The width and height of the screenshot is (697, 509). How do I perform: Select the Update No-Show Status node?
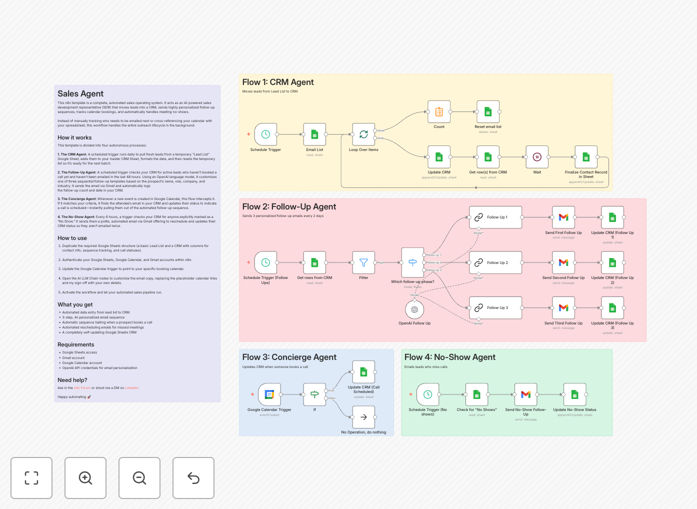(574, 394)
